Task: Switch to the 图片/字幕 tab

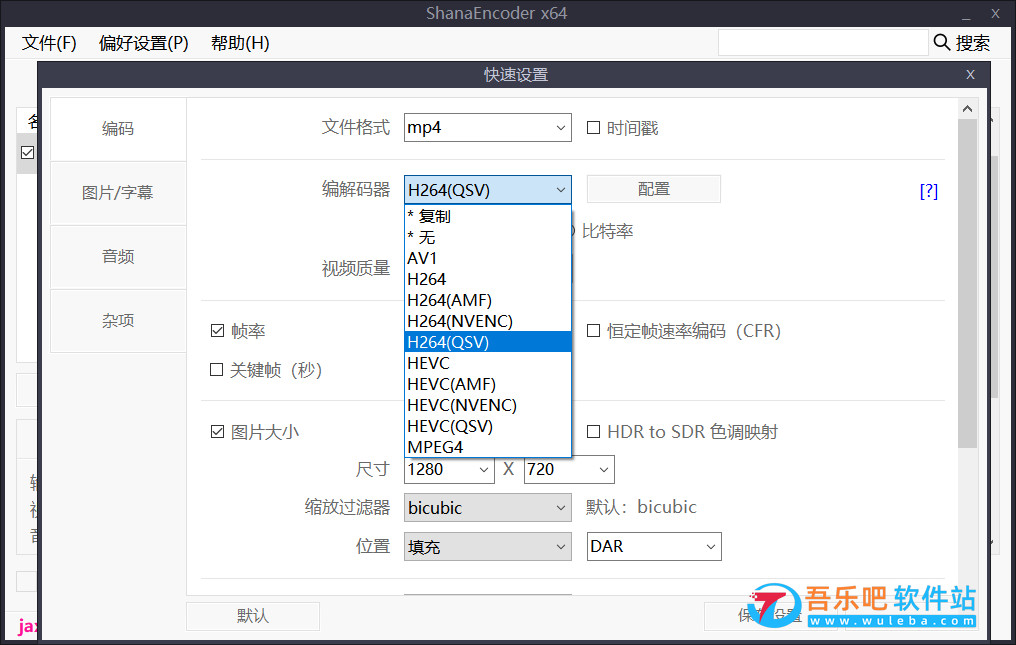Action: [x=118, y=193]
